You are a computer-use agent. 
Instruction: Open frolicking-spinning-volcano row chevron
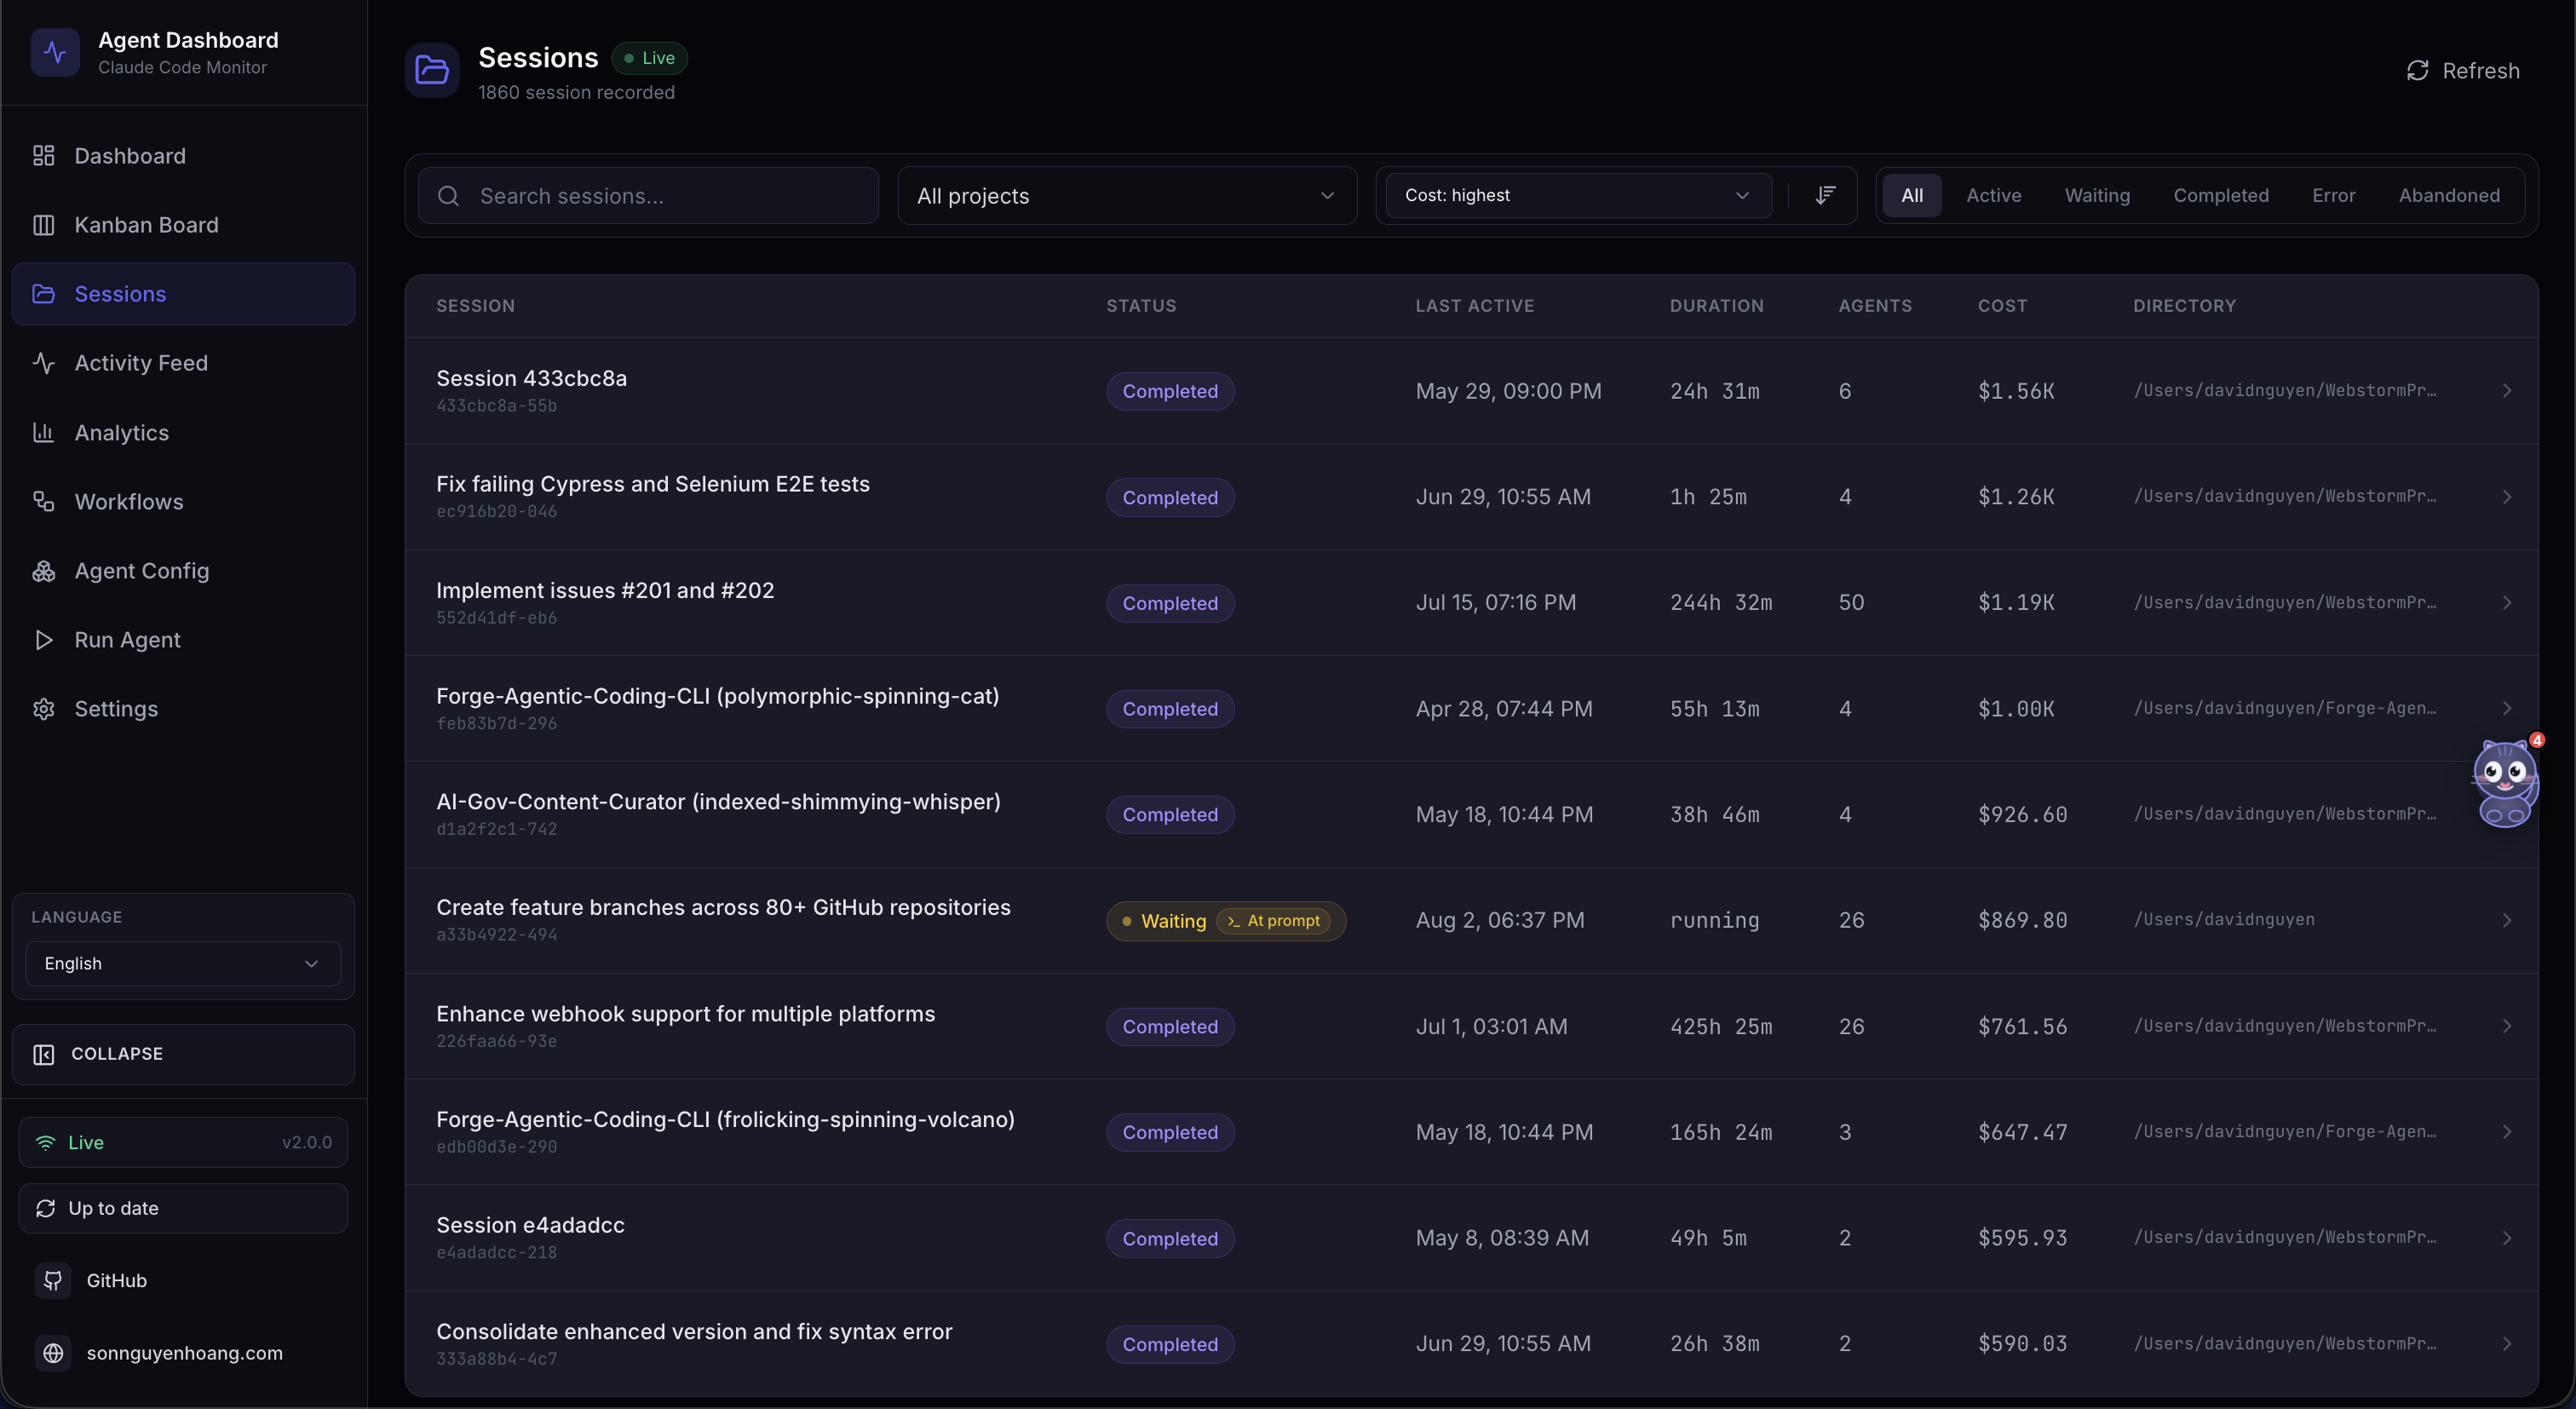click(x=2507, y=1132)
